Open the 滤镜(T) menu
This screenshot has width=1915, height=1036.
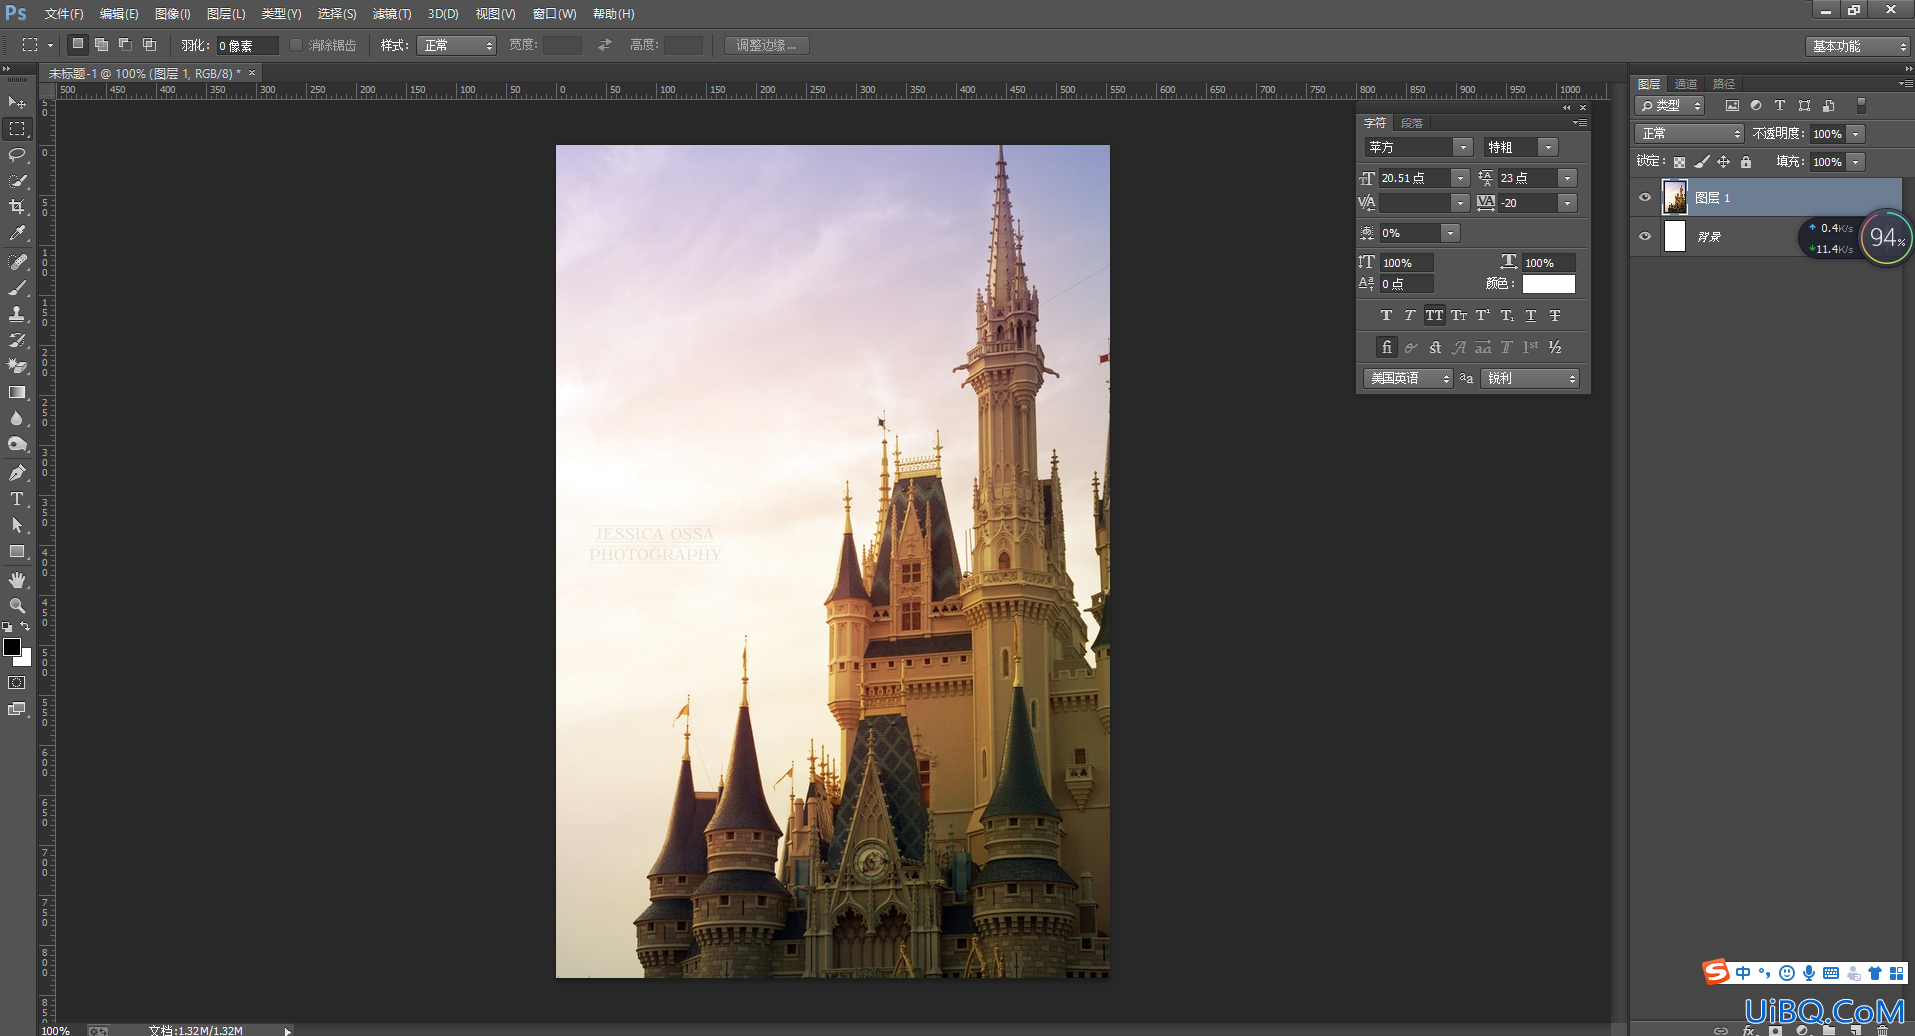pyautogui.click(x=391, y=14)
